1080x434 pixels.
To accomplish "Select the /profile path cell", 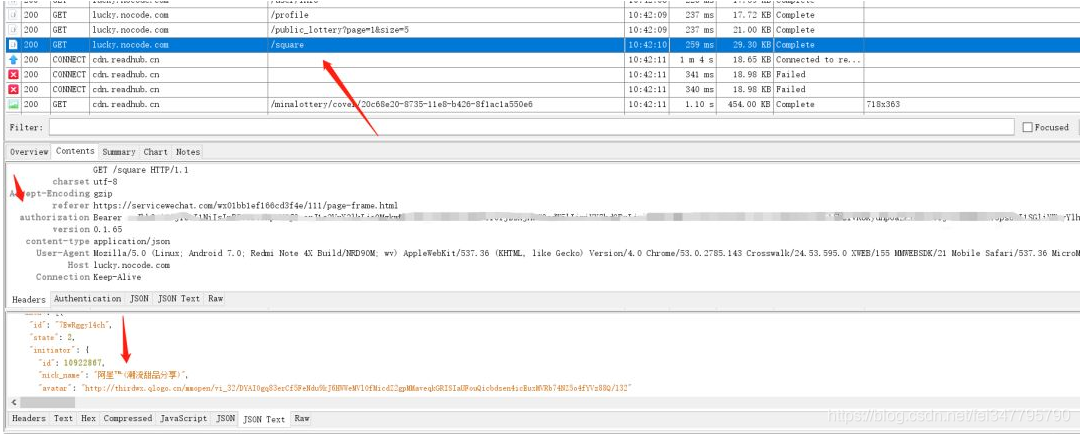I will tap(289, 15).
